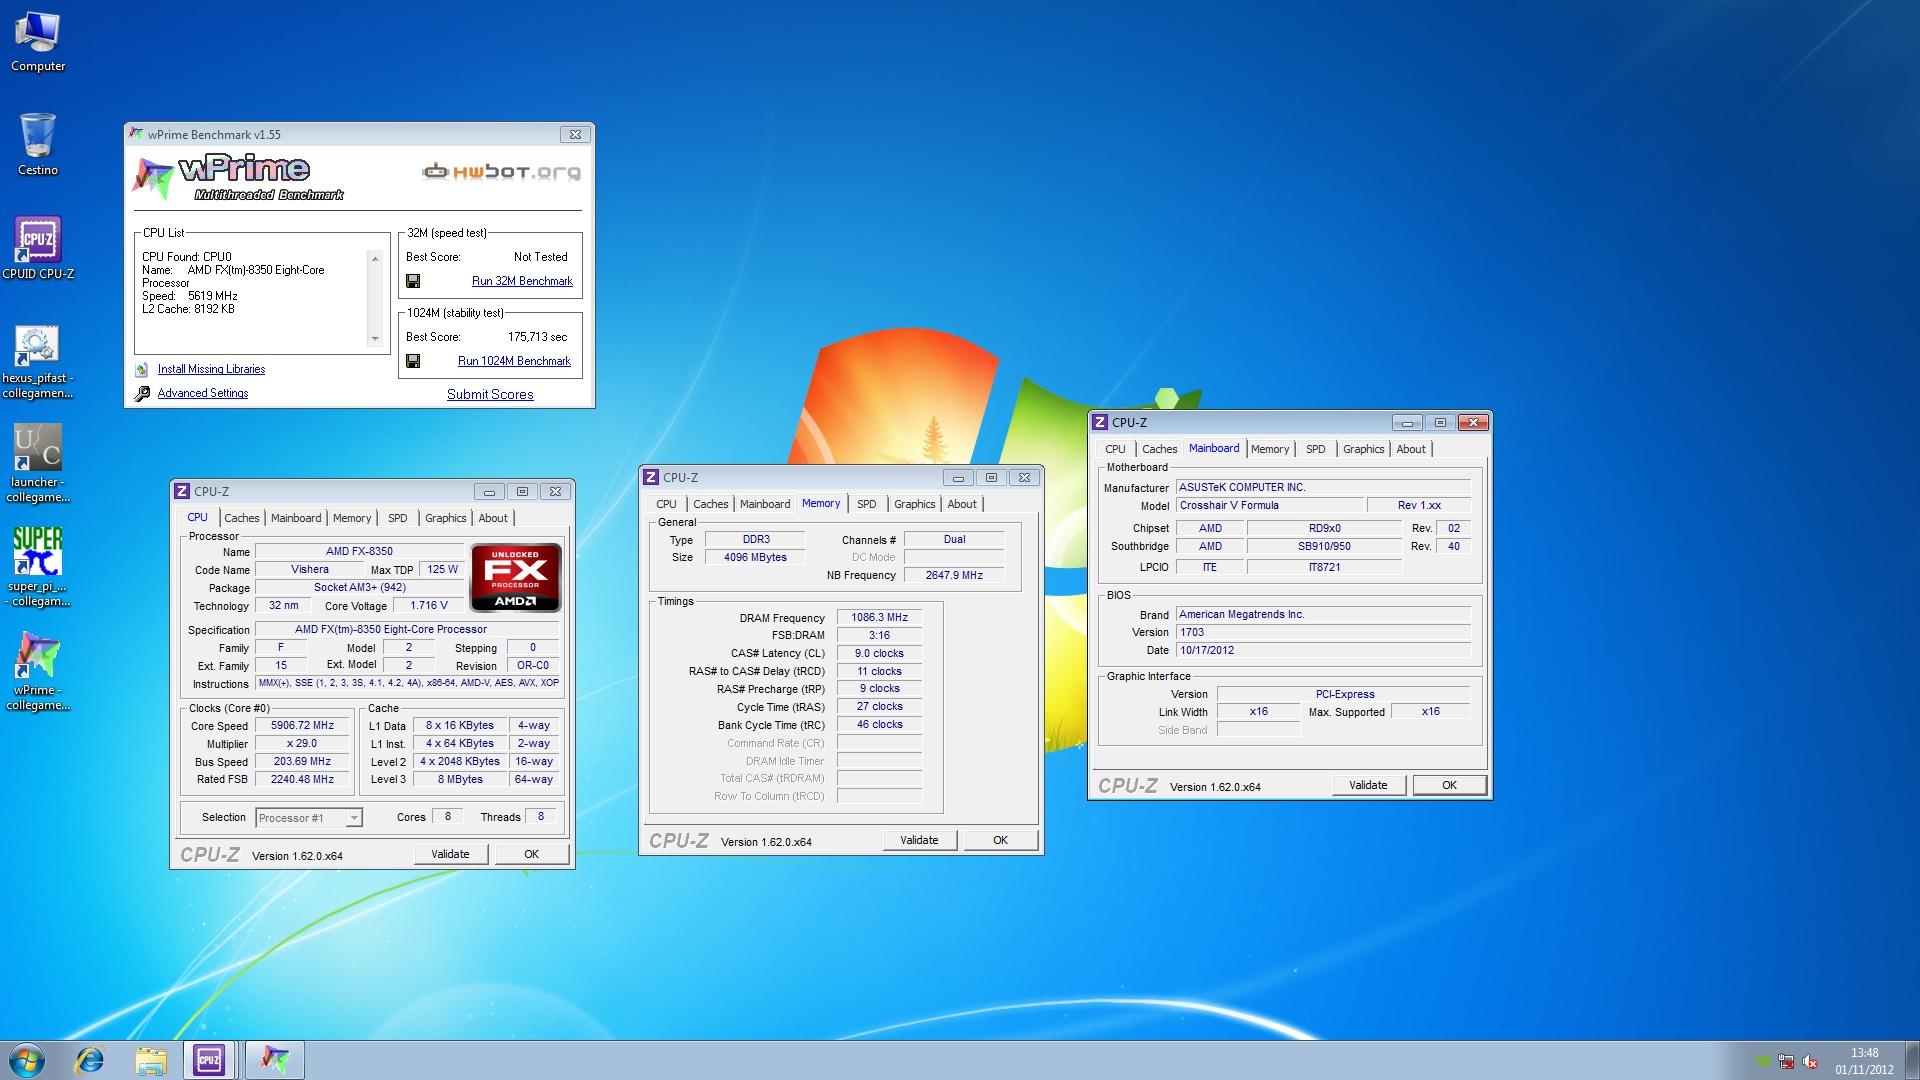Switch to the CPU tab in Memory window
1920x1080 pixels.
[666, 504]
